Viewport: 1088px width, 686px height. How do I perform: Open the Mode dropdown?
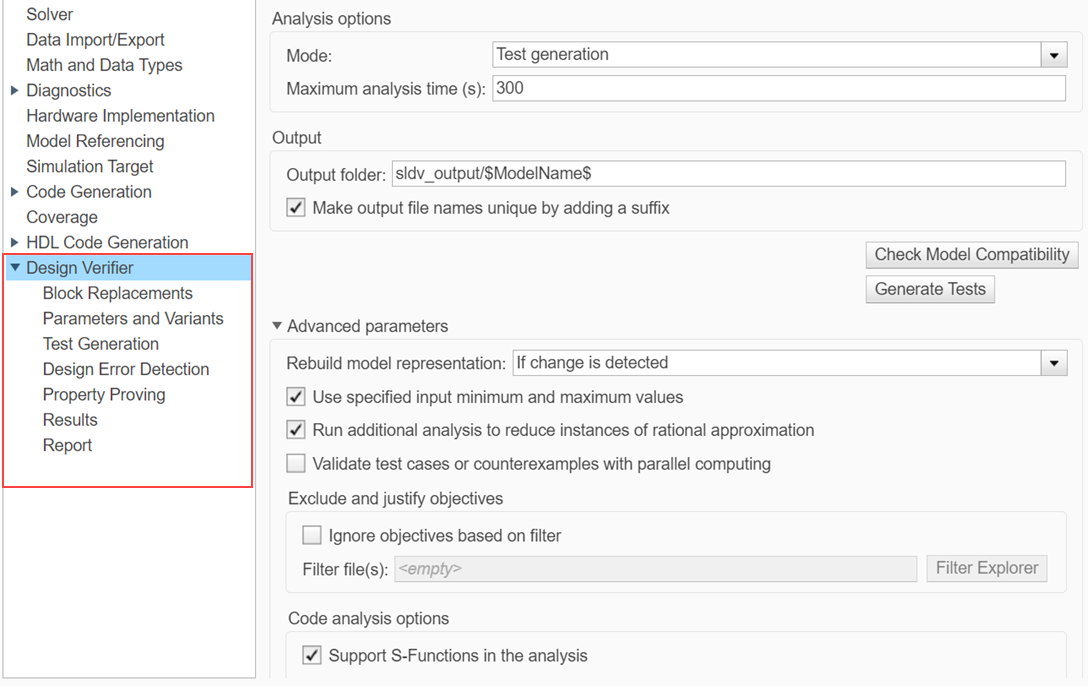click(x=1053, y=54)
